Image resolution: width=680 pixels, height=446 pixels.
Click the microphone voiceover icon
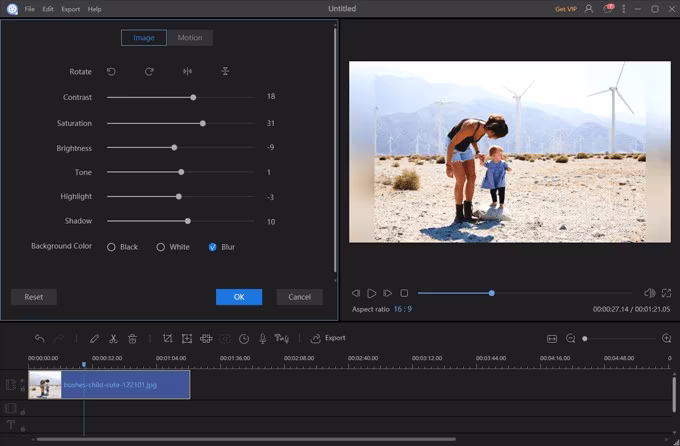262,339
